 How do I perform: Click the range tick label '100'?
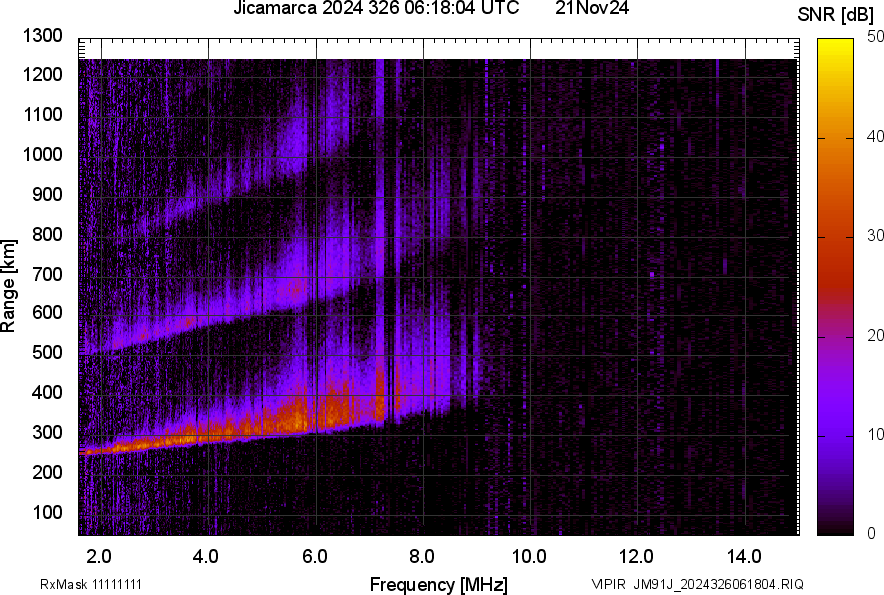tap(47, 512)
